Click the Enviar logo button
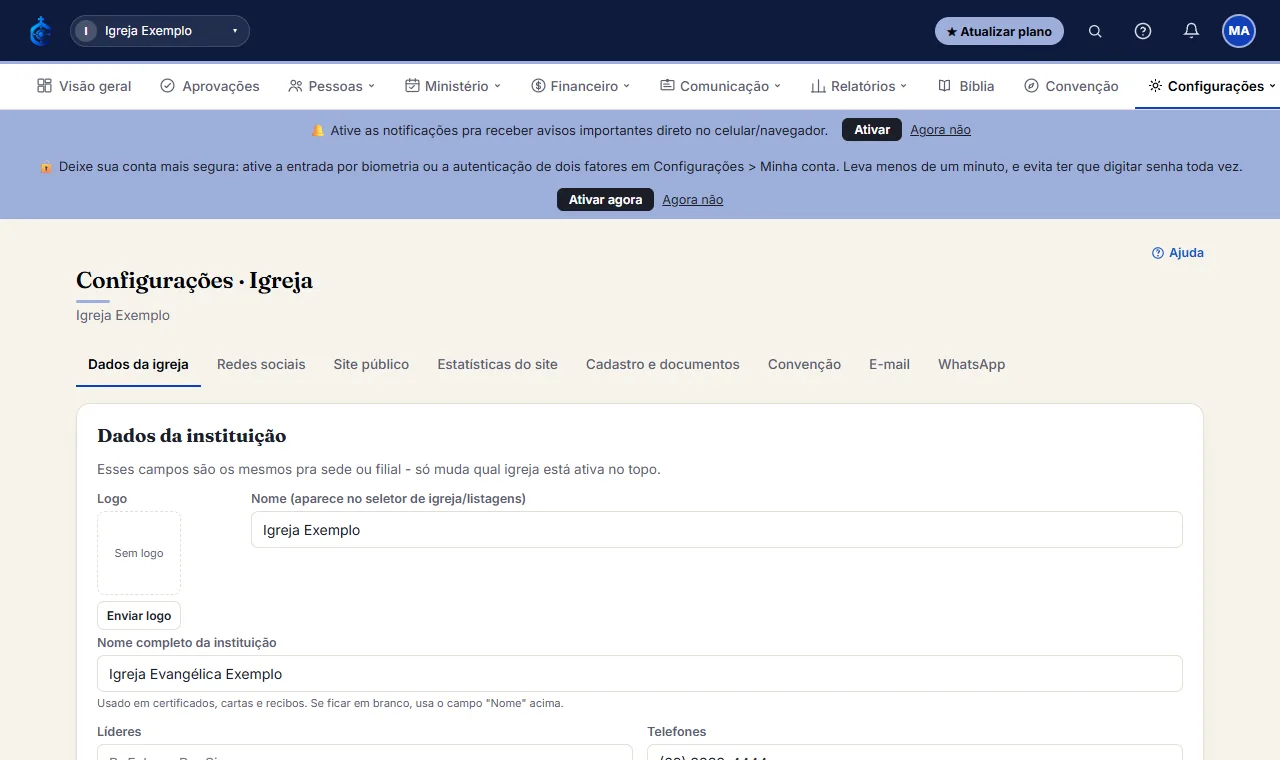Viewport: 1280px width, 760px height. coord(139,616)
